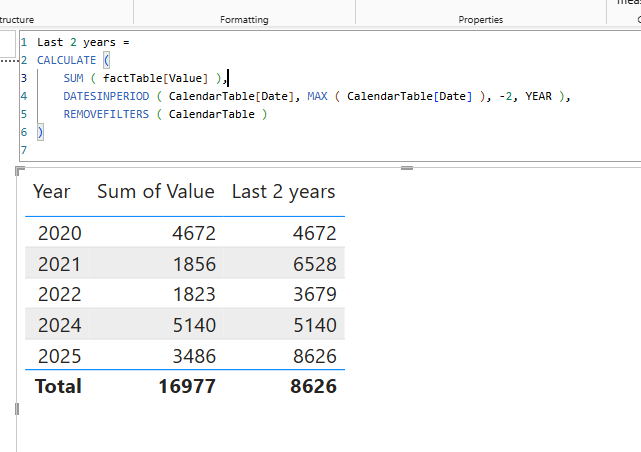Click the SUM function in the formula
This screenshot has height=452, width=641.
pos(73,78)
